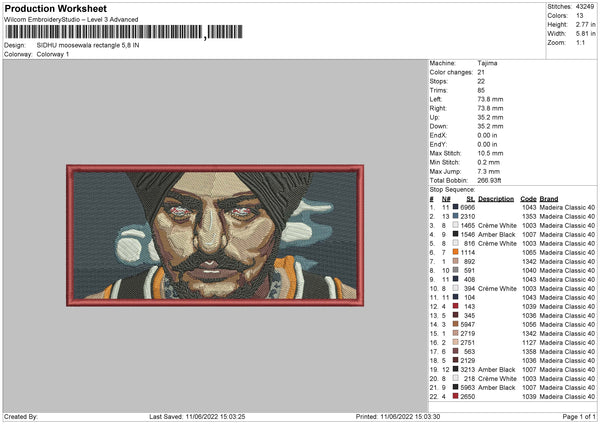Click the blue swatch for stop 2
Image resolution: width=600 pixels, height=424 pixels.
point(455,216)
